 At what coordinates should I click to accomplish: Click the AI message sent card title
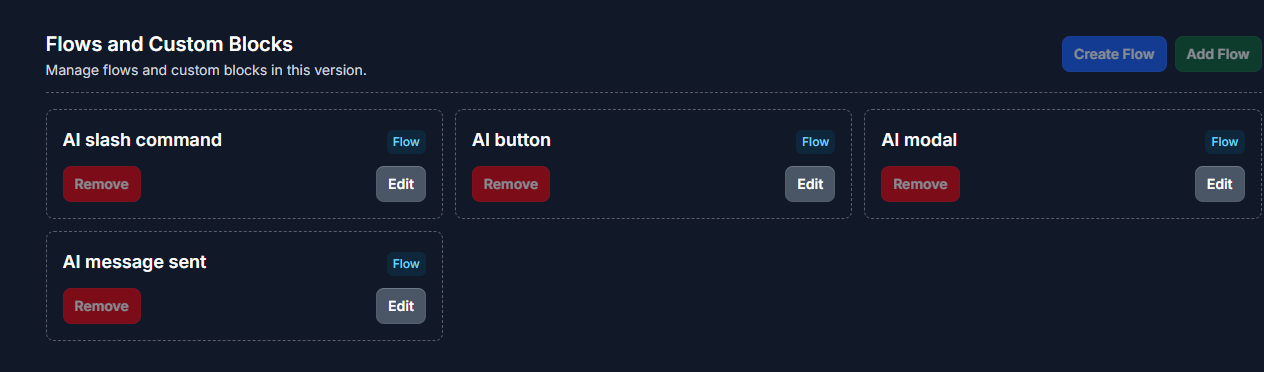[x=134, y=262]
